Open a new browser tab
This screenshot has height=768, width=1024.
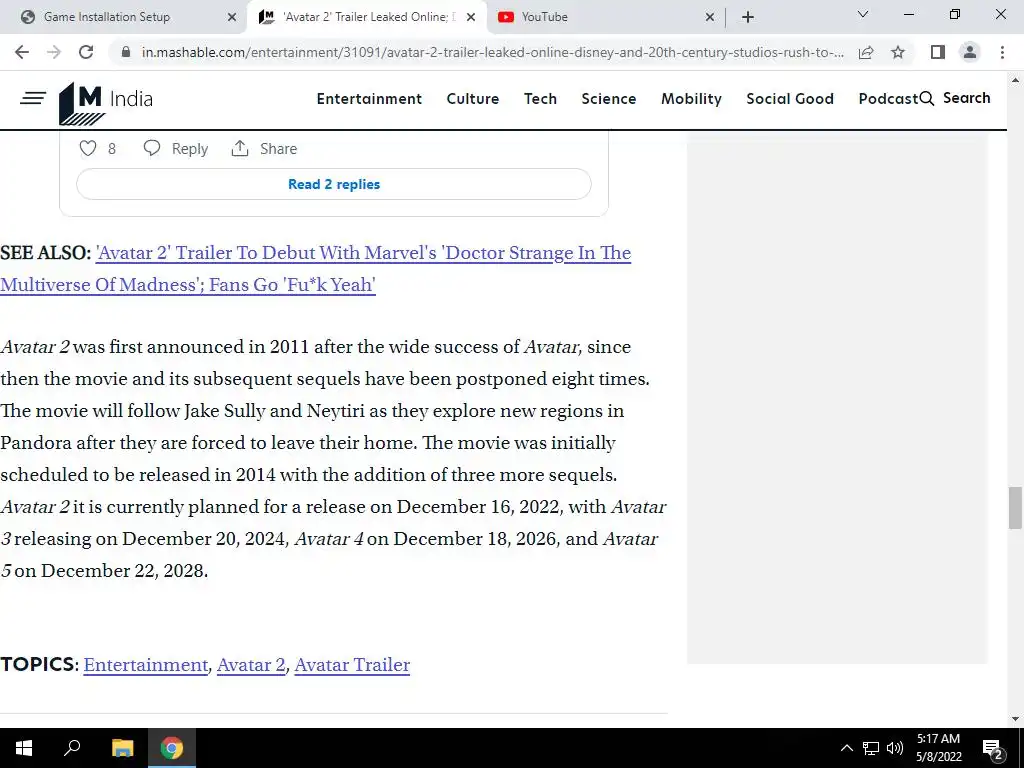tap(748, 17)
